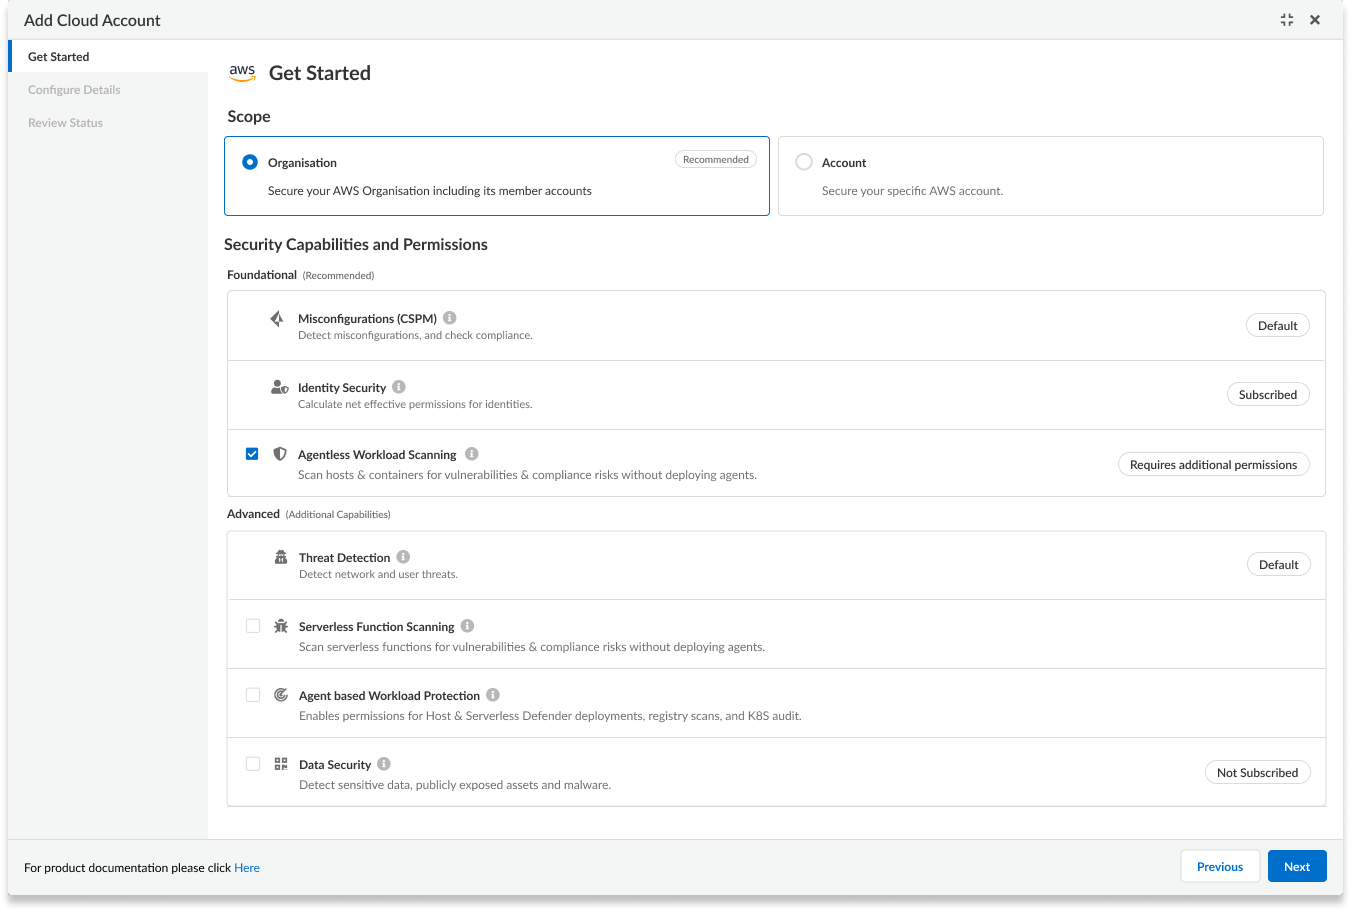Click the Recommended tag on Organisation card
The height and width of the screenshot is (911, 1351).
(716, 160)
